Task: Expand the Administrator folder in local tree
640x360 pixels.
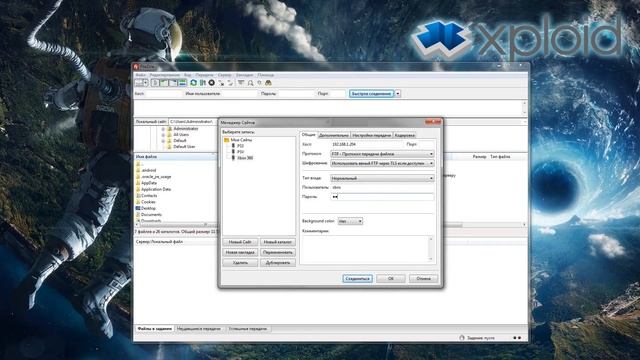Action: click(163, 129)
